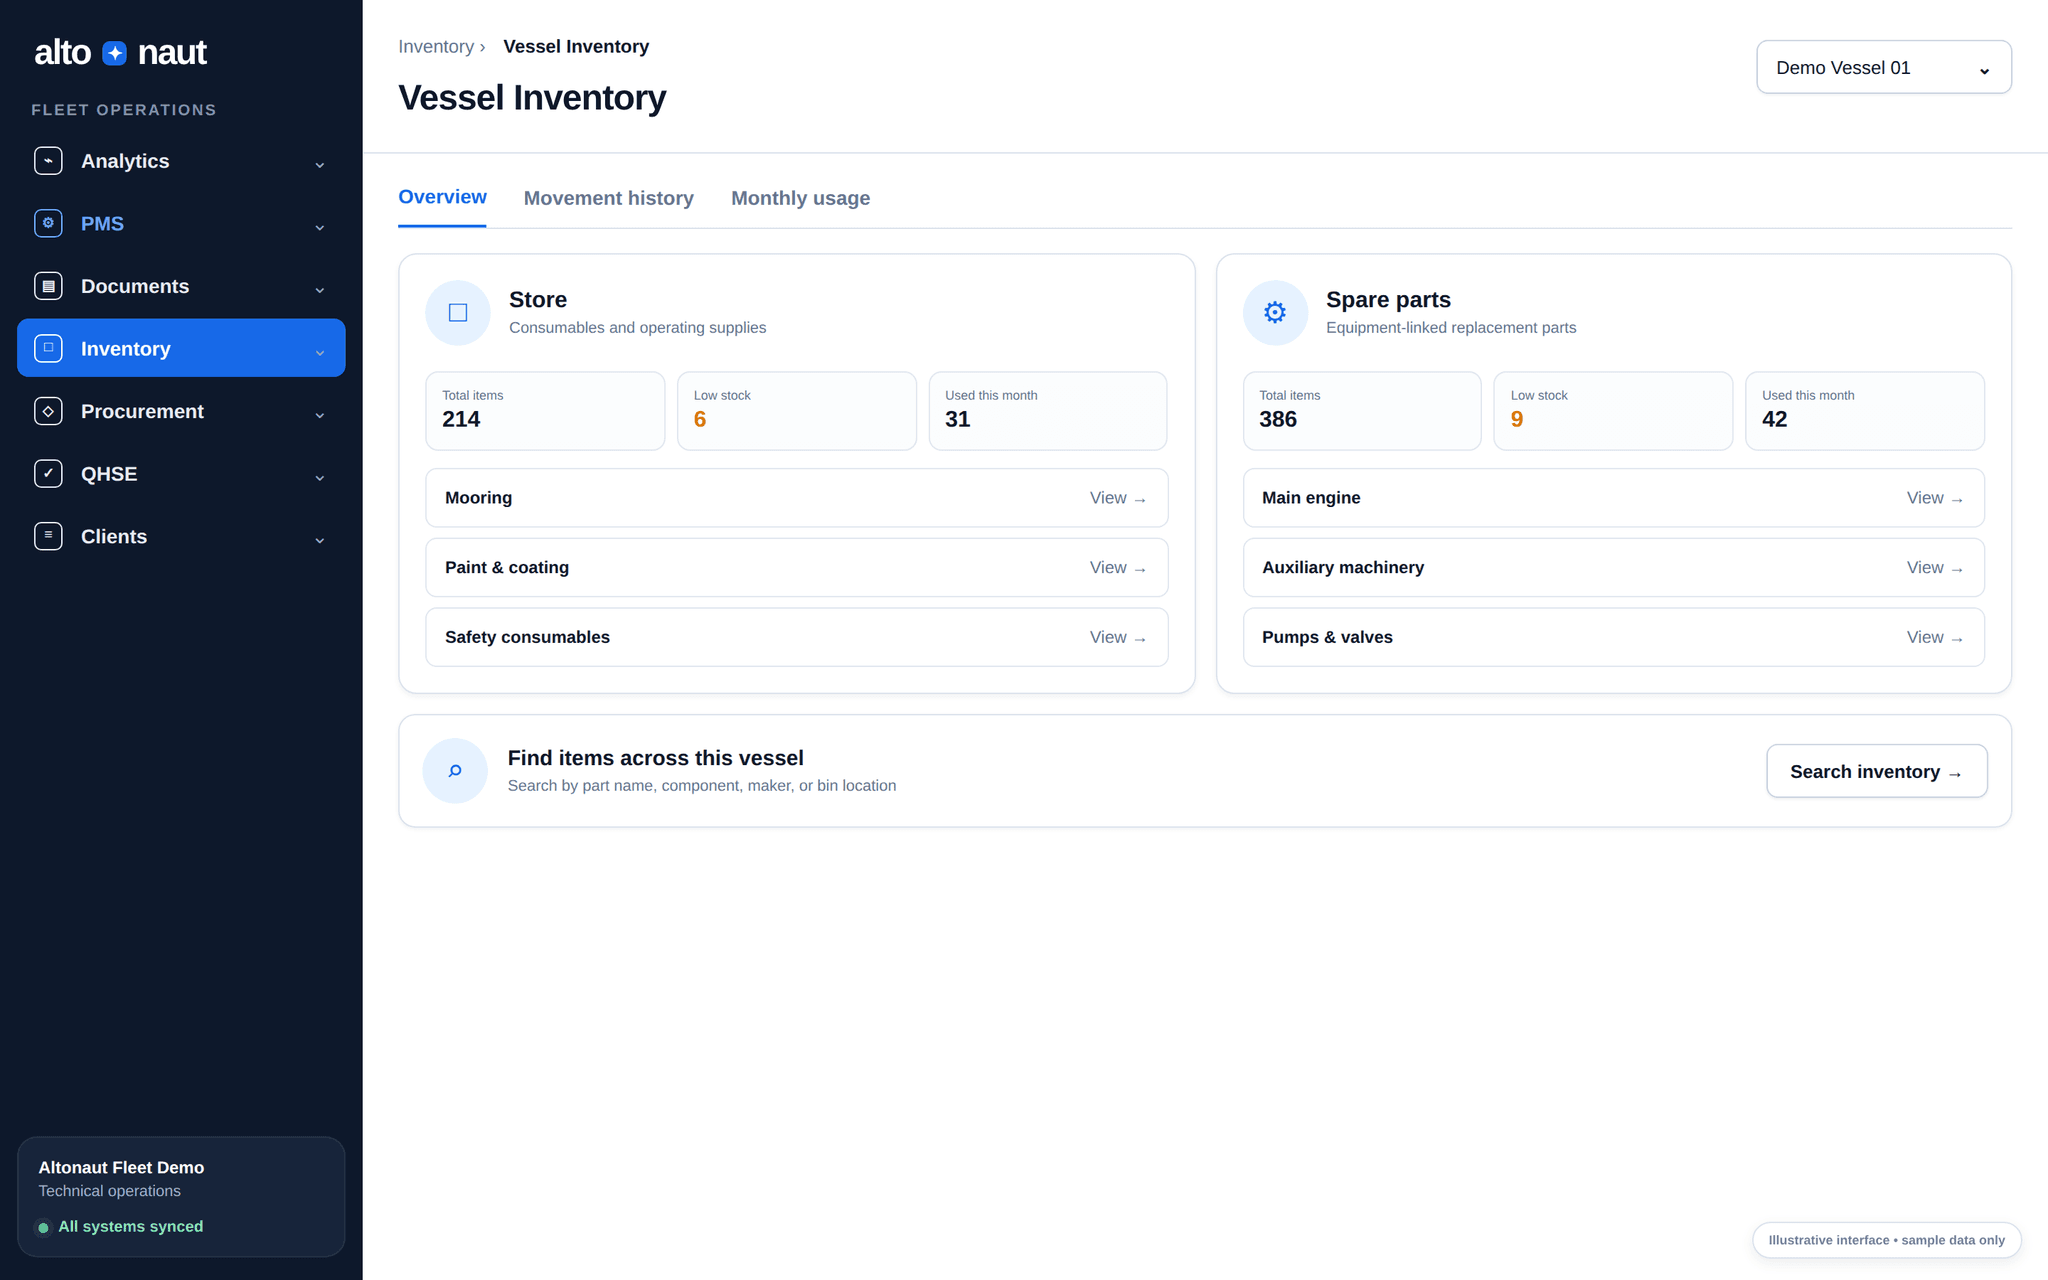Click the Altonaut star logo icon
The width and height of the screenshot is (2048, 1280).
(x=115, y=53)
